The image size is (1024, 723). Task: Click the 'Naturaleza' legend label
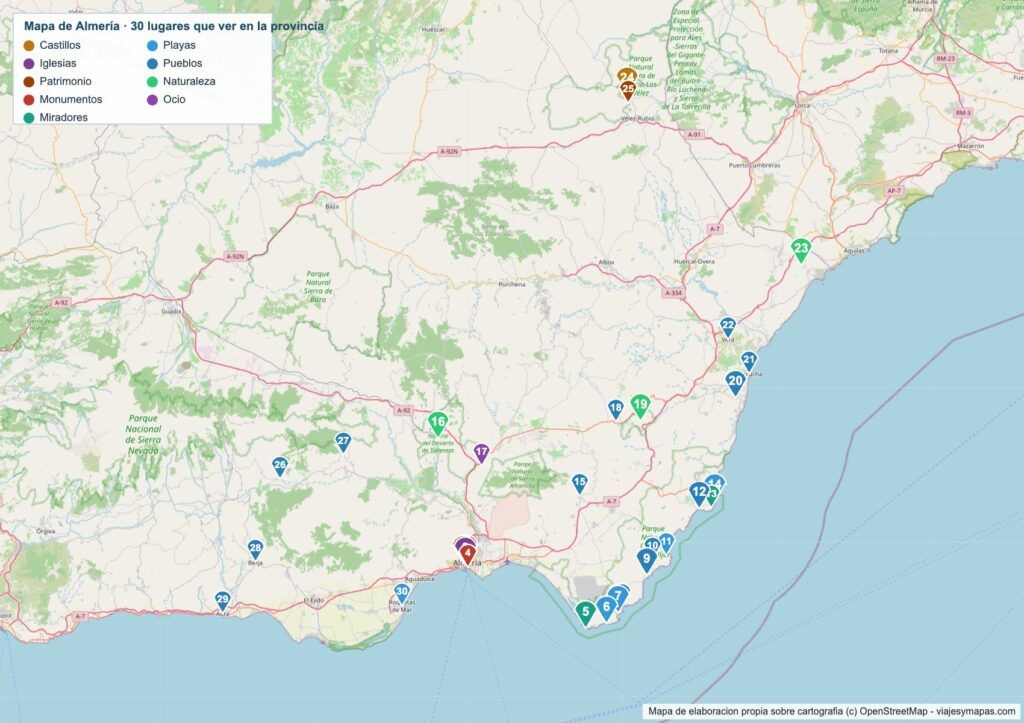point(189,82)
